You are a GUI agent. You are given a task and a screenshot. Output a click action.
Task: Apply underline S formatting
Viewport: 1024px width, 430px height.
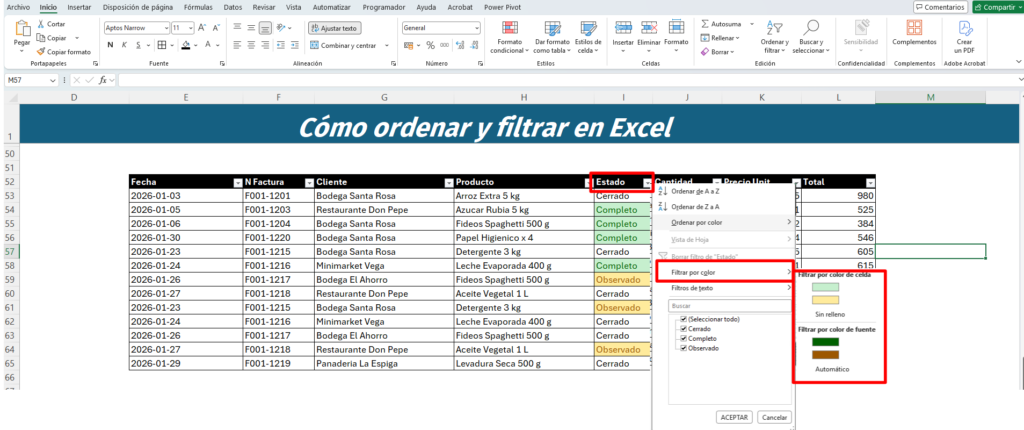coord(138,45)
